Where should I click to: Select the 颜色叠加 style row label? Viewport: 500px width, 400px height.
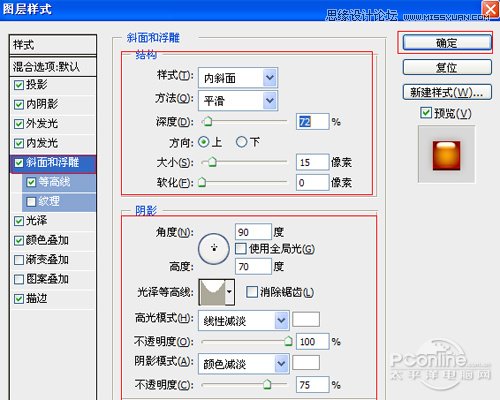[x=47, y=240]
